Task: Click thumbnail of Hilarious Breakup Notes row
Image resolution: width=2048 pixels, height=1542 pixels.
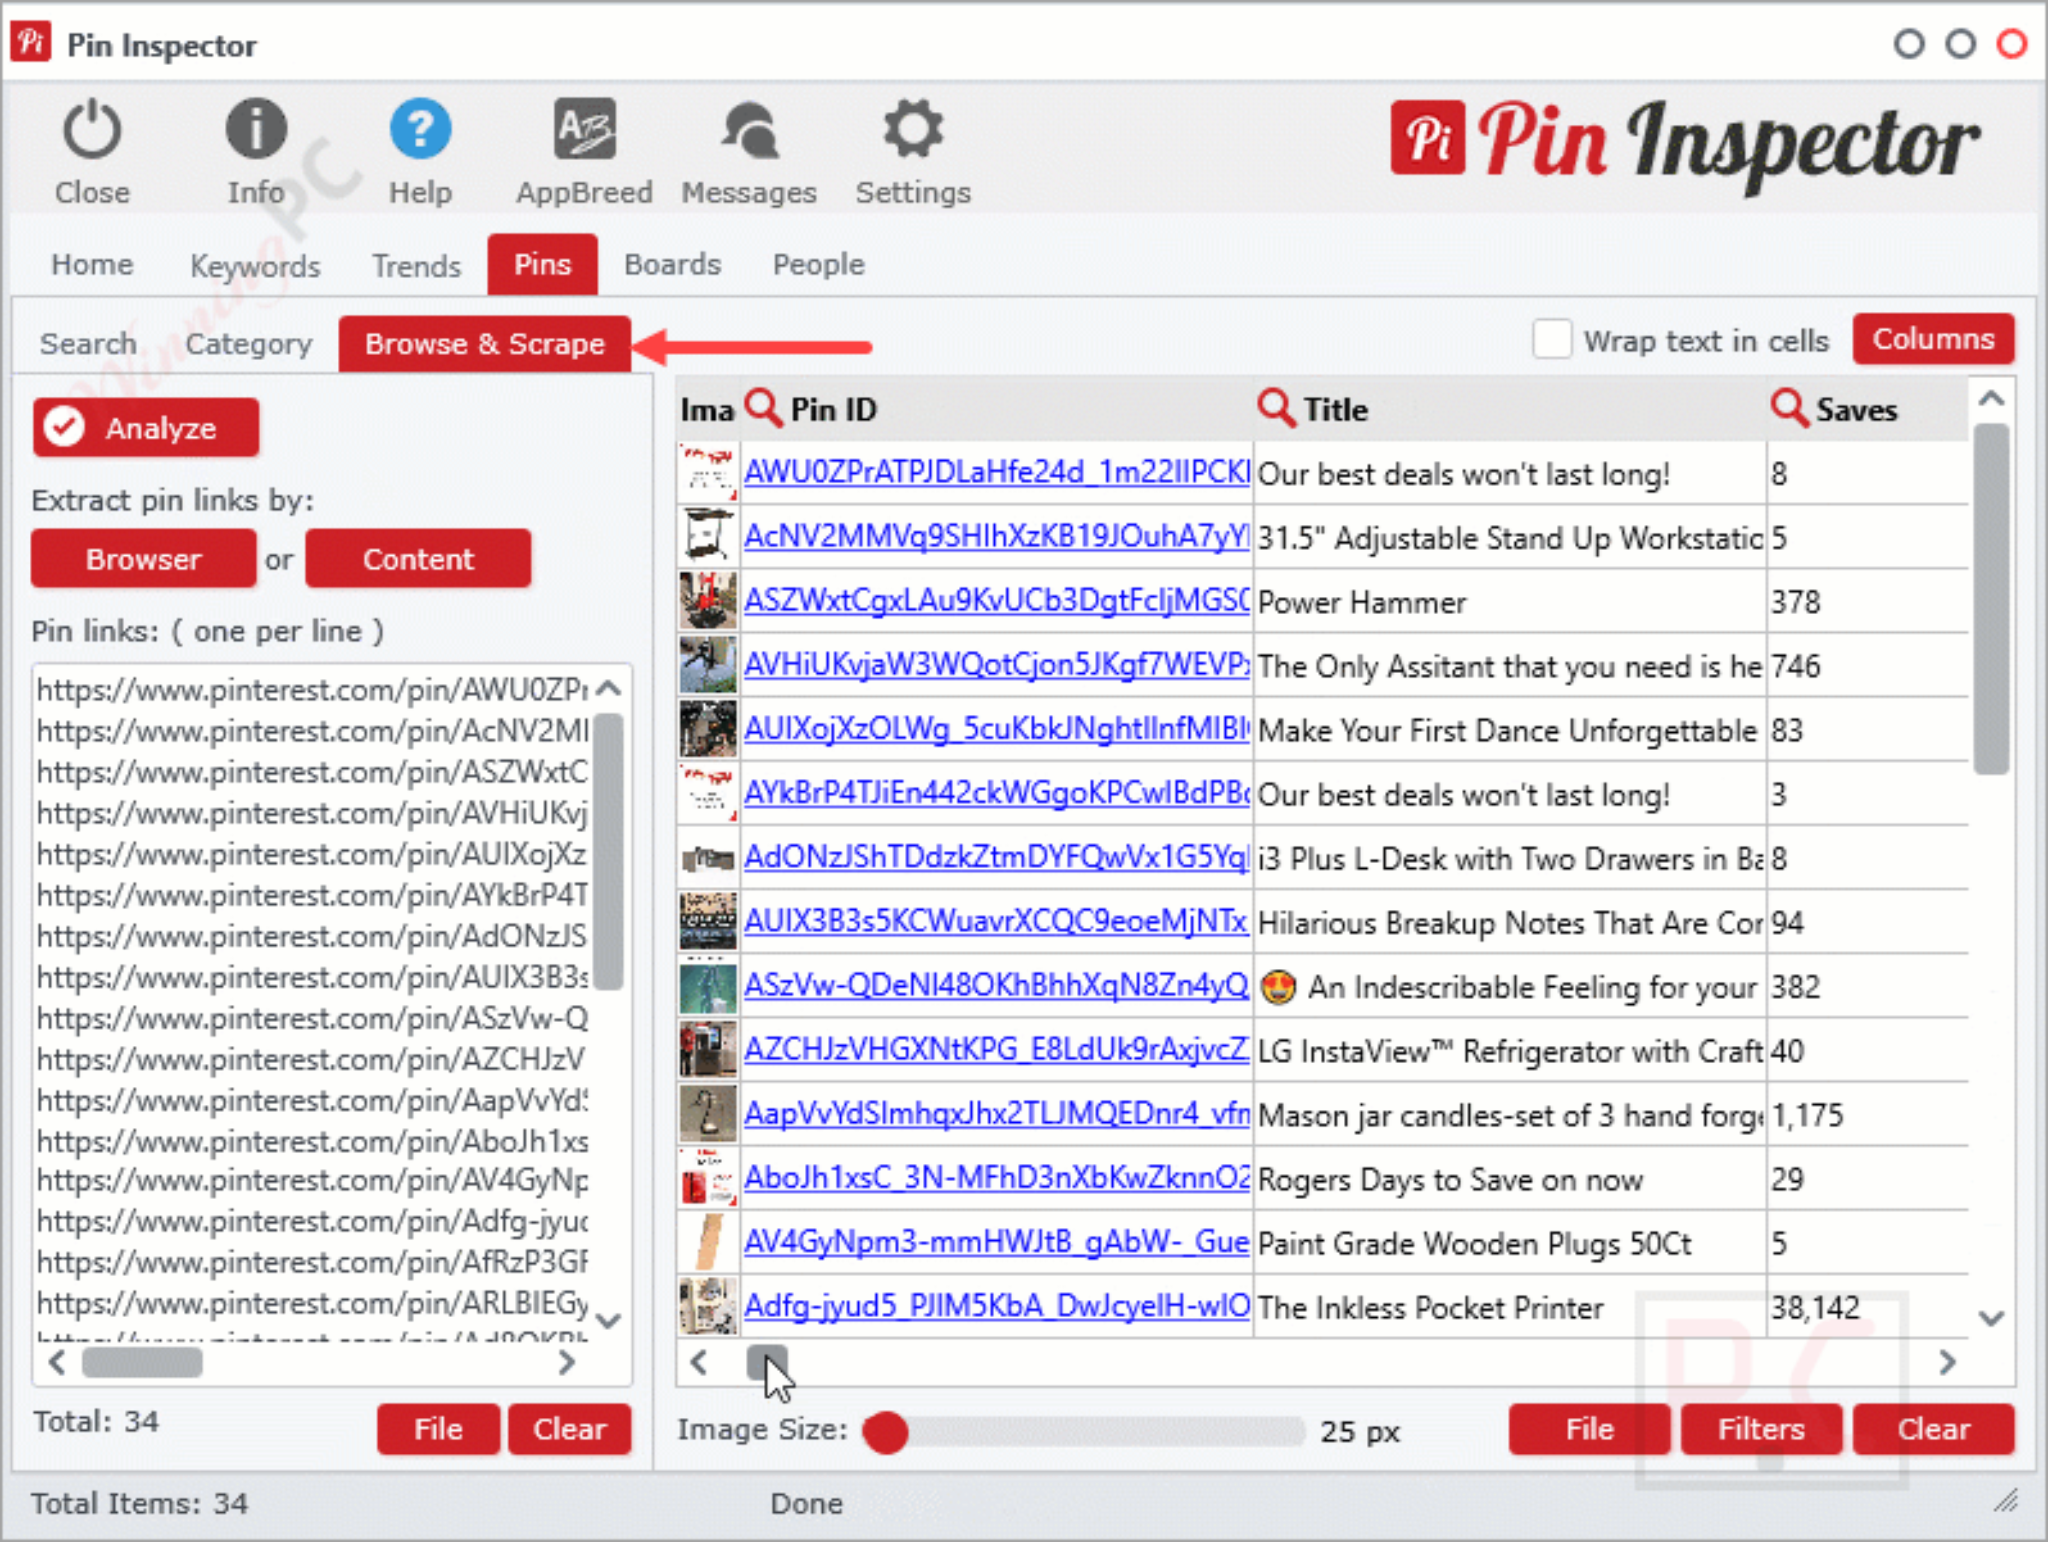Action: 708,922
